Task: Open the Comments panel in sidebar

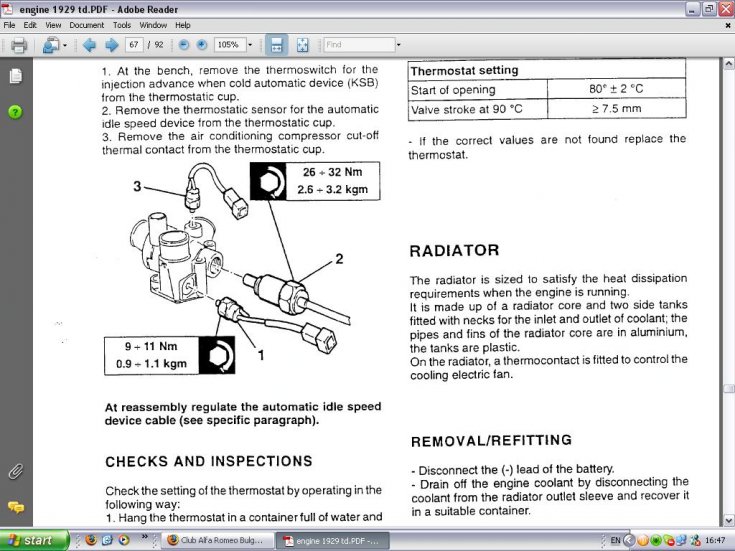Action: (15, 507)
